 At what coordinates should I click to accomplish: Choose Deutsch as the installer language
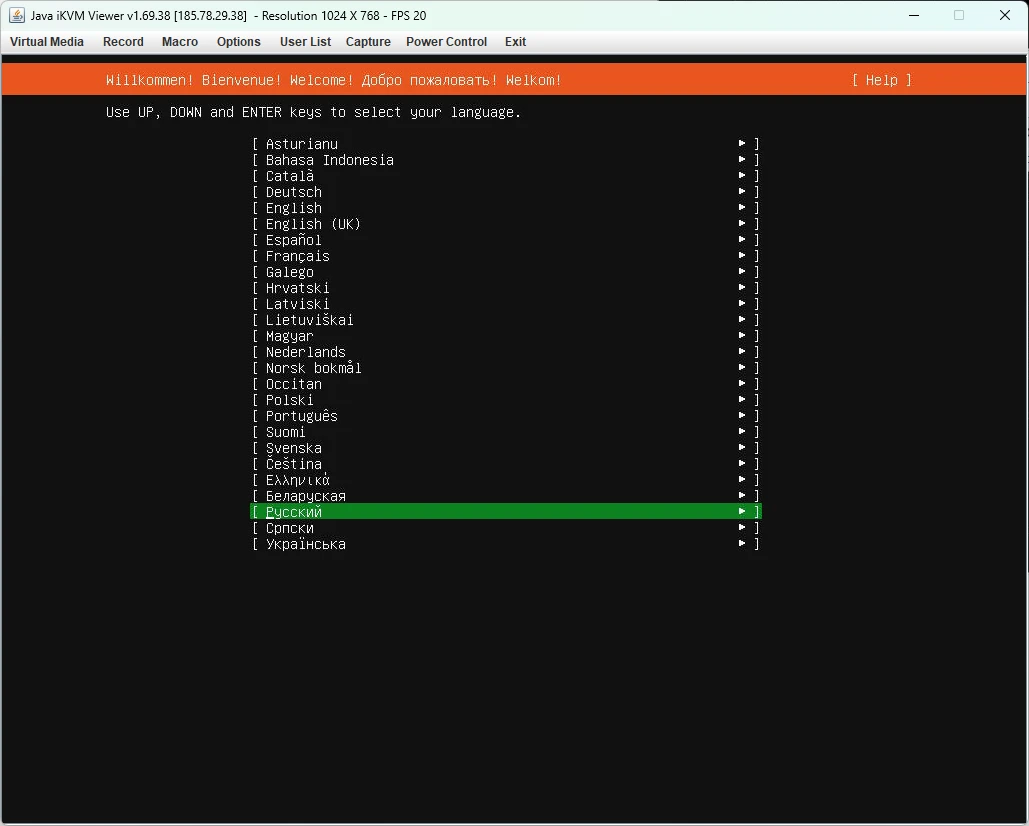pos(294,192)
